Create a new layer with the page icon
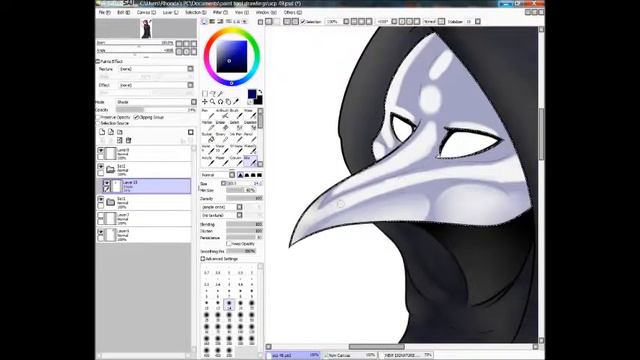 102,132
